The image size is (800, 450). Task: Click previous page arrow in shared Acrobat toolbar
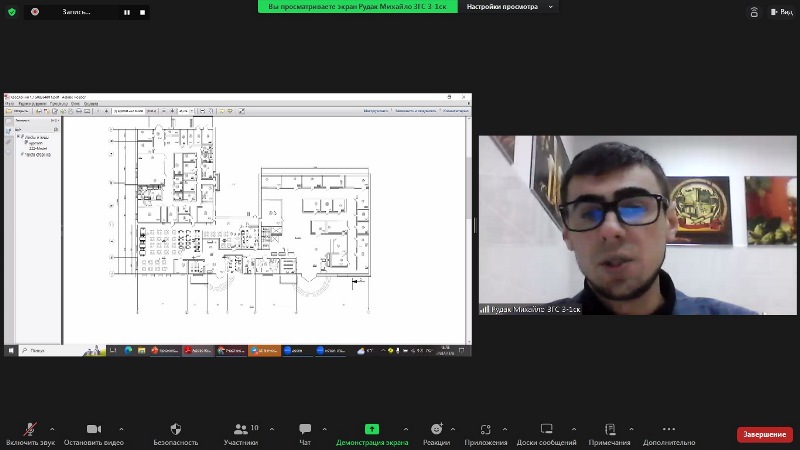point(98,111)
